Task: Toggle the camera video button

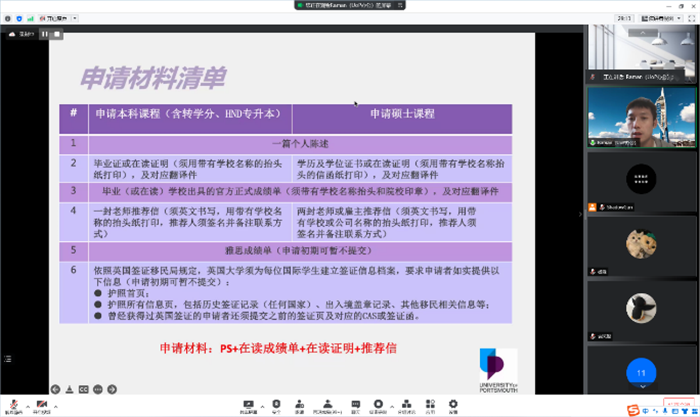Action: tap(42, 405)
